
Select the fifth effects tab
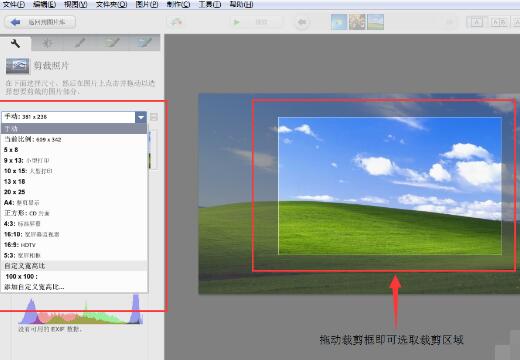coord(144,43)
